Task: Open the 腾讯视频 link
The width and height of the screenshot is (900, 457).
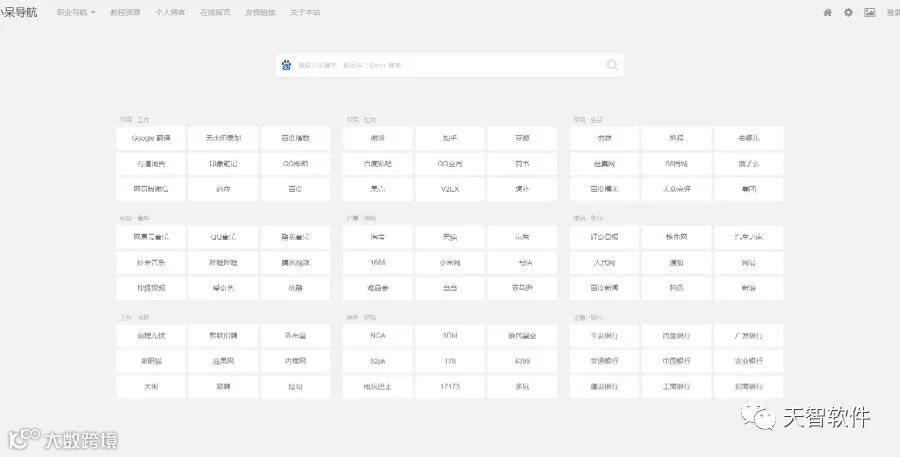Action: (295, 262)
